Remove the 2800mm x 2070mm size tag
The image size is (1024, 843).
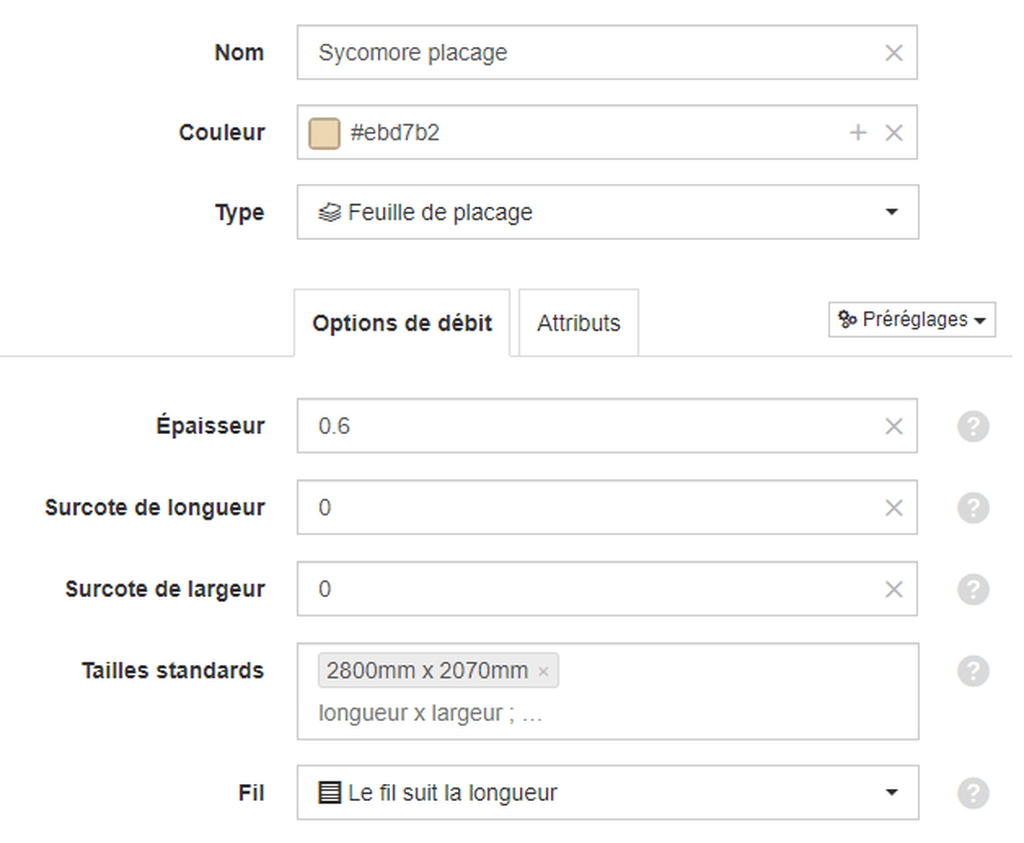(x=543, y=671)
